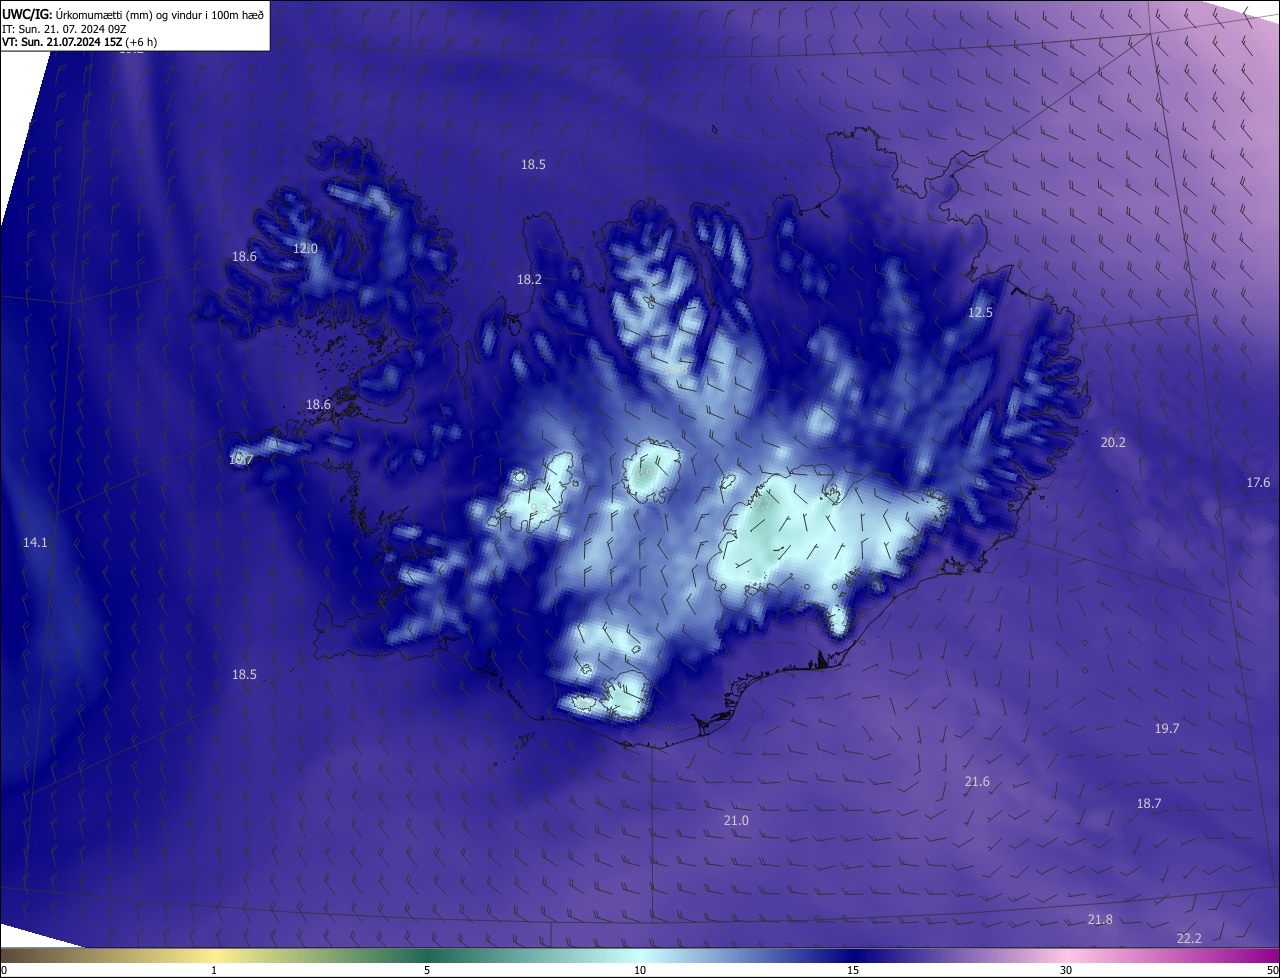Viewport: 1280px width, 978px height.
Task: Click the 12.0 value label on the map
Action: tap(305, 249)
